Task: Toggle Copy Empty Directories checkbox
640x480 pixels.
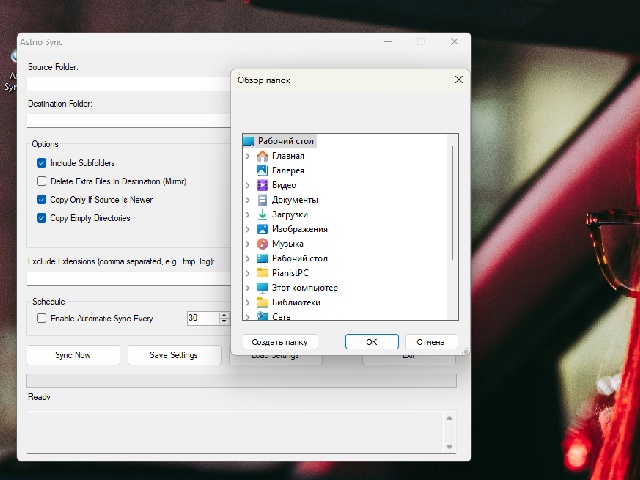Action: [x=41, y=218]
